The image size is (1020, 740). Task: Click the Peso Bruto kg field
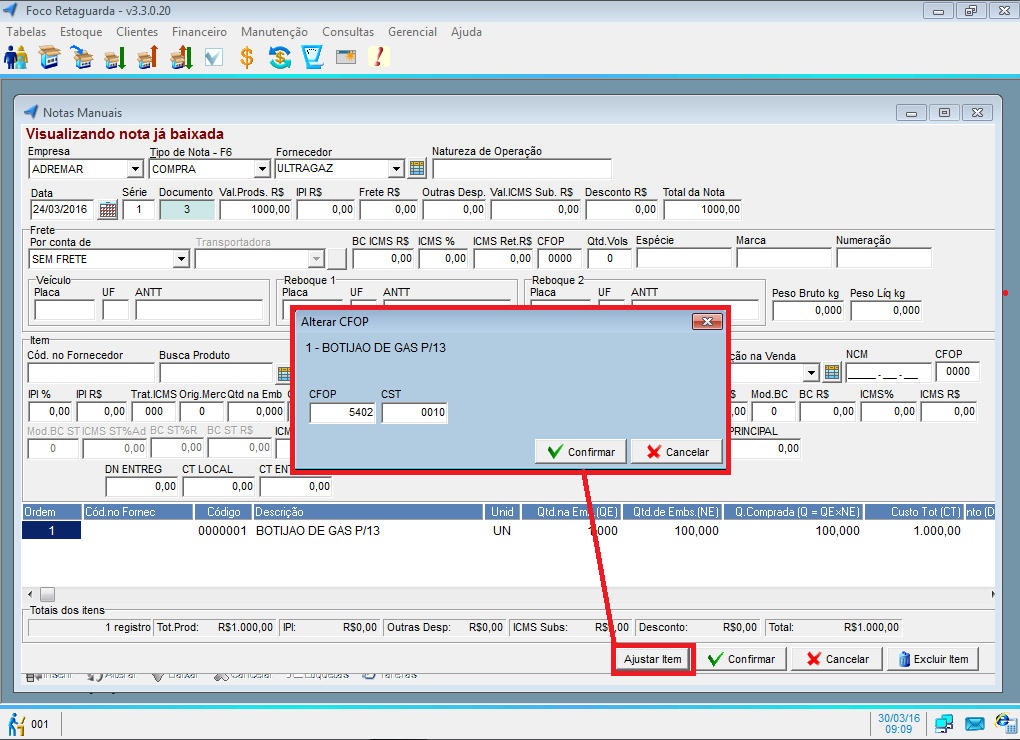pos(808,311)
